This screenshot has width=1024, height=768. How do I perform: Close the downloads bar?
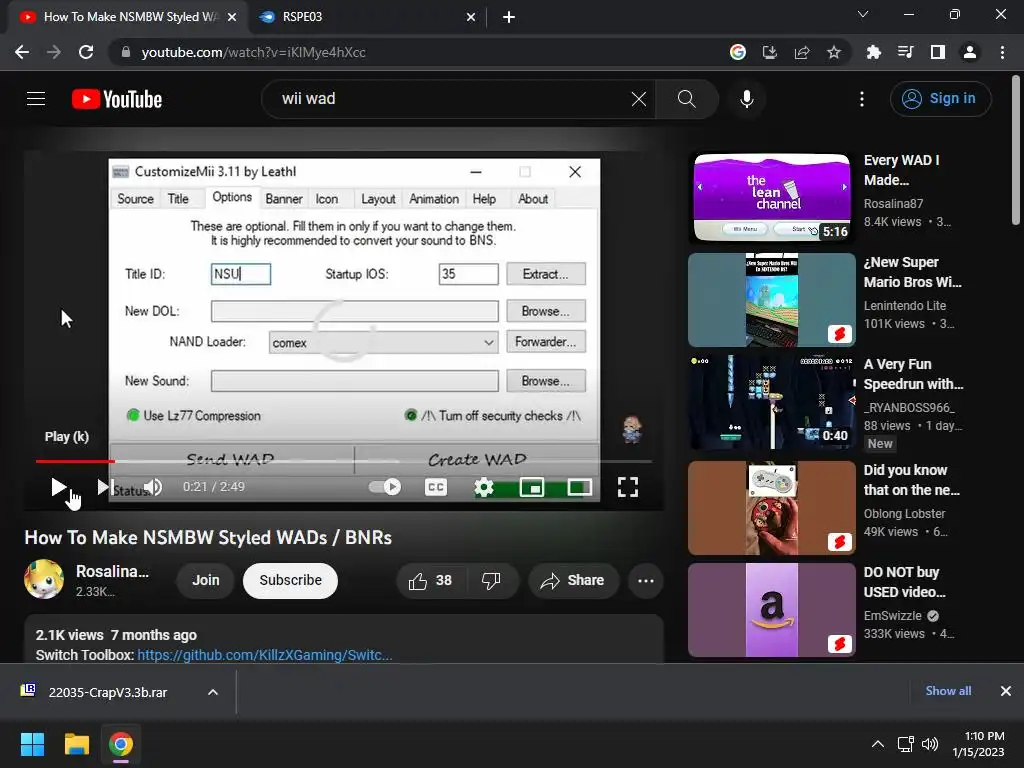pos(1006,691)
